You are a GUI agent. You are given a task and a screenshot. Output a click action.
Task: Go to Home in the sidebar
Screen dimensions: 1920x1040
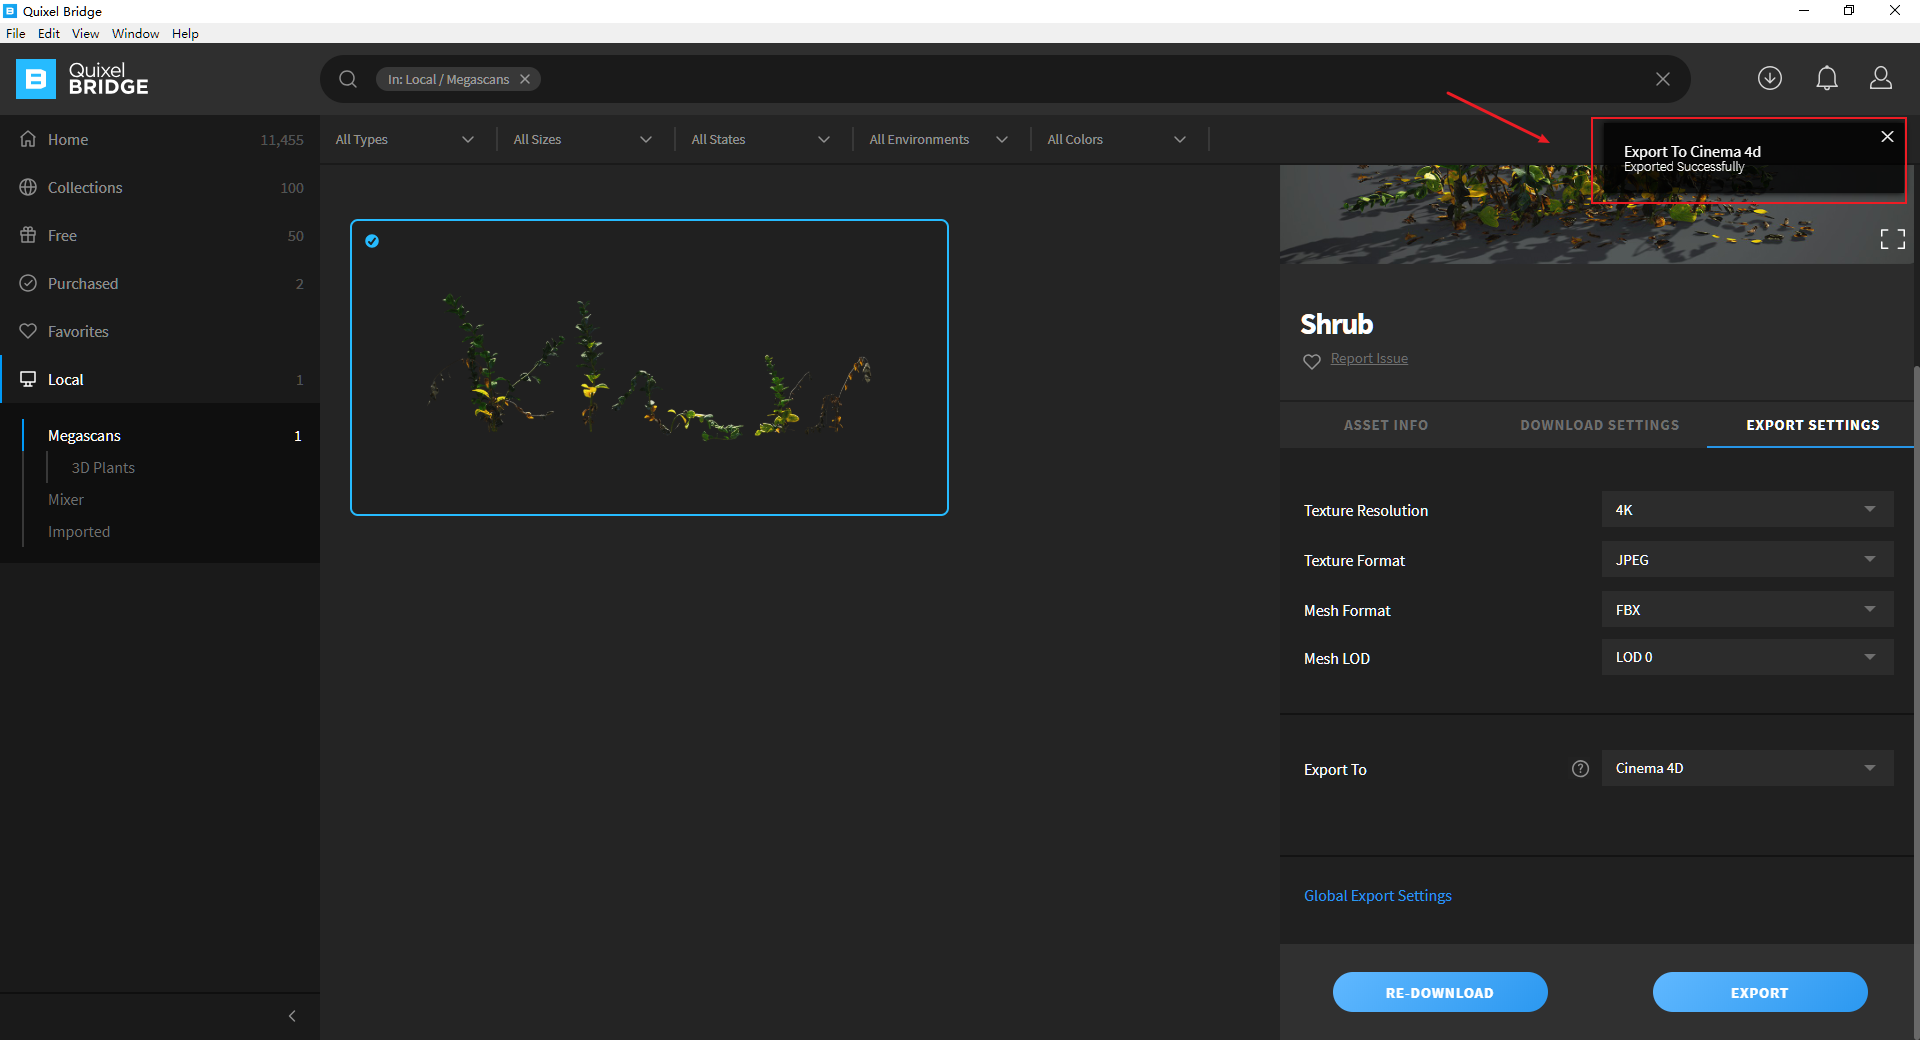tap(160, 140)
